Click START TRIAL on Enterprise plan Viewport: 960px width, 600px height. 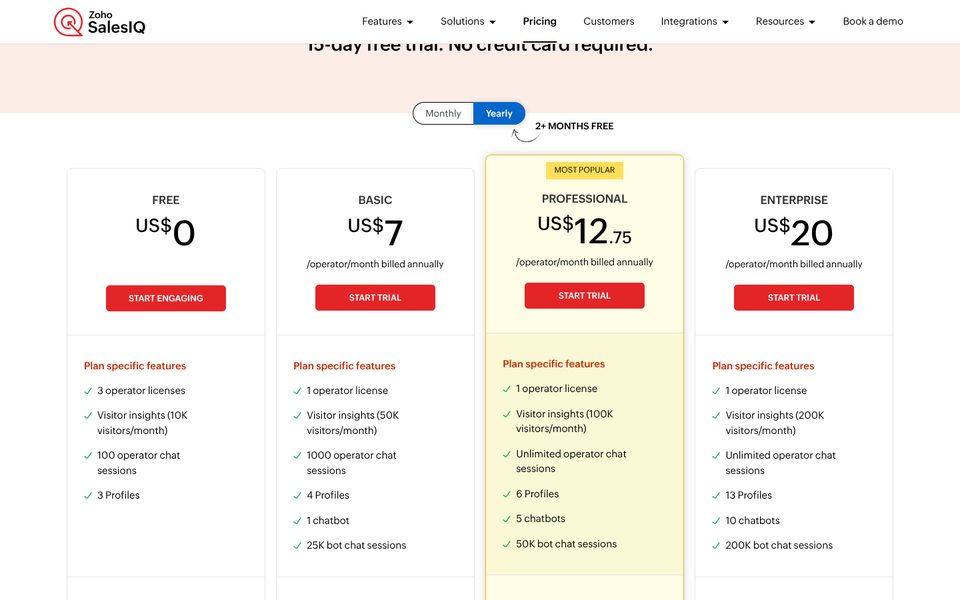click(794, 298)
